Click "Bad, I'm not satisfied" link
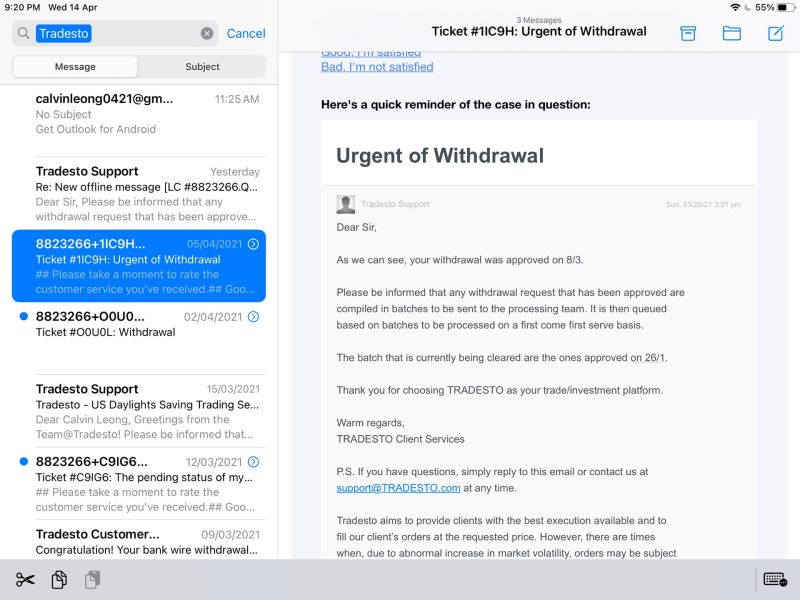The height and width of the screenshot is (600, 800). [x=377, y=67]
